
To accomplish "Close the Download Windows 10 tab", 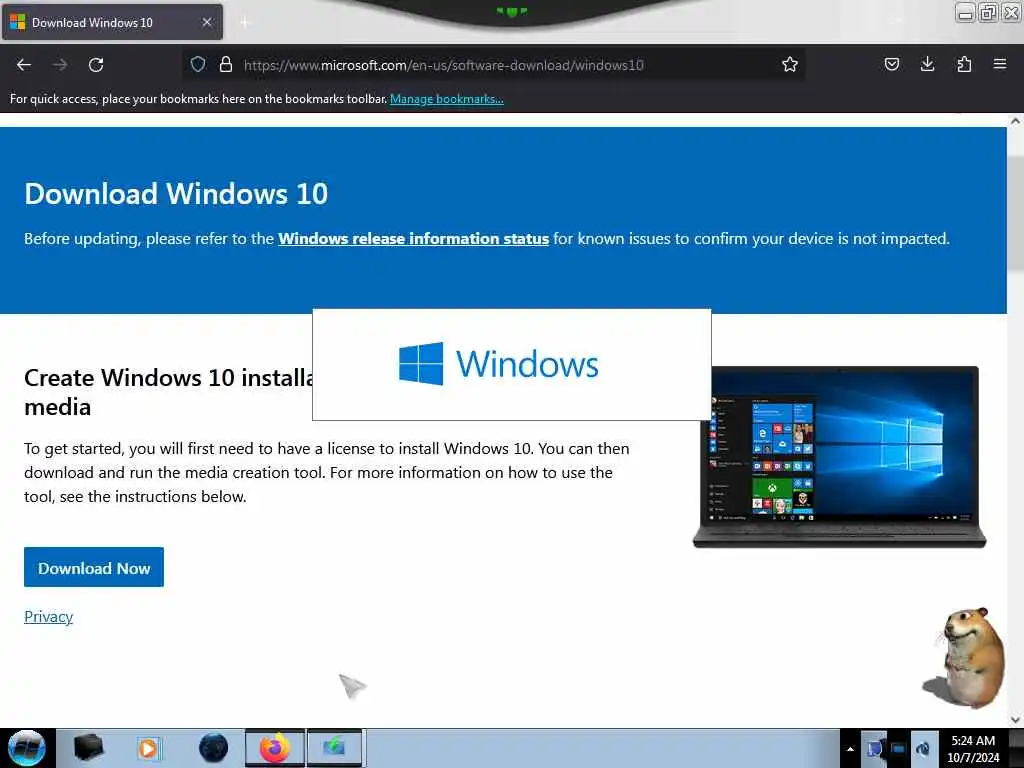I will coord(207,22).
